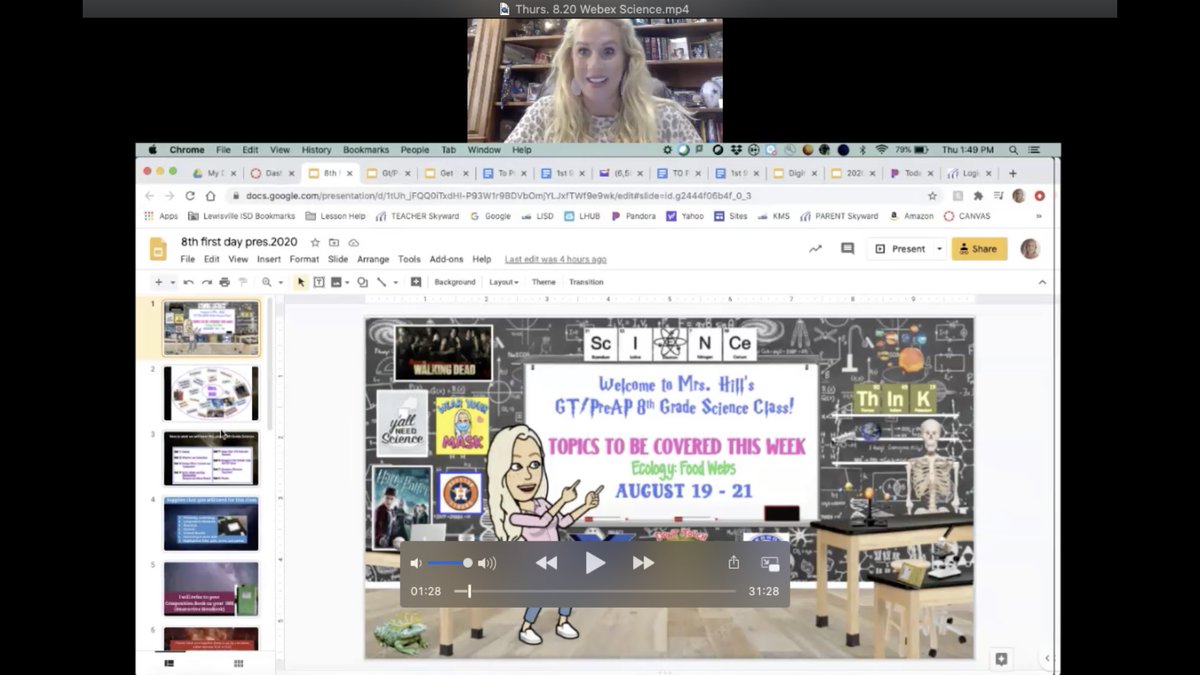Open the Layout dropdown
1200x675 pixels.
[504, 282]
